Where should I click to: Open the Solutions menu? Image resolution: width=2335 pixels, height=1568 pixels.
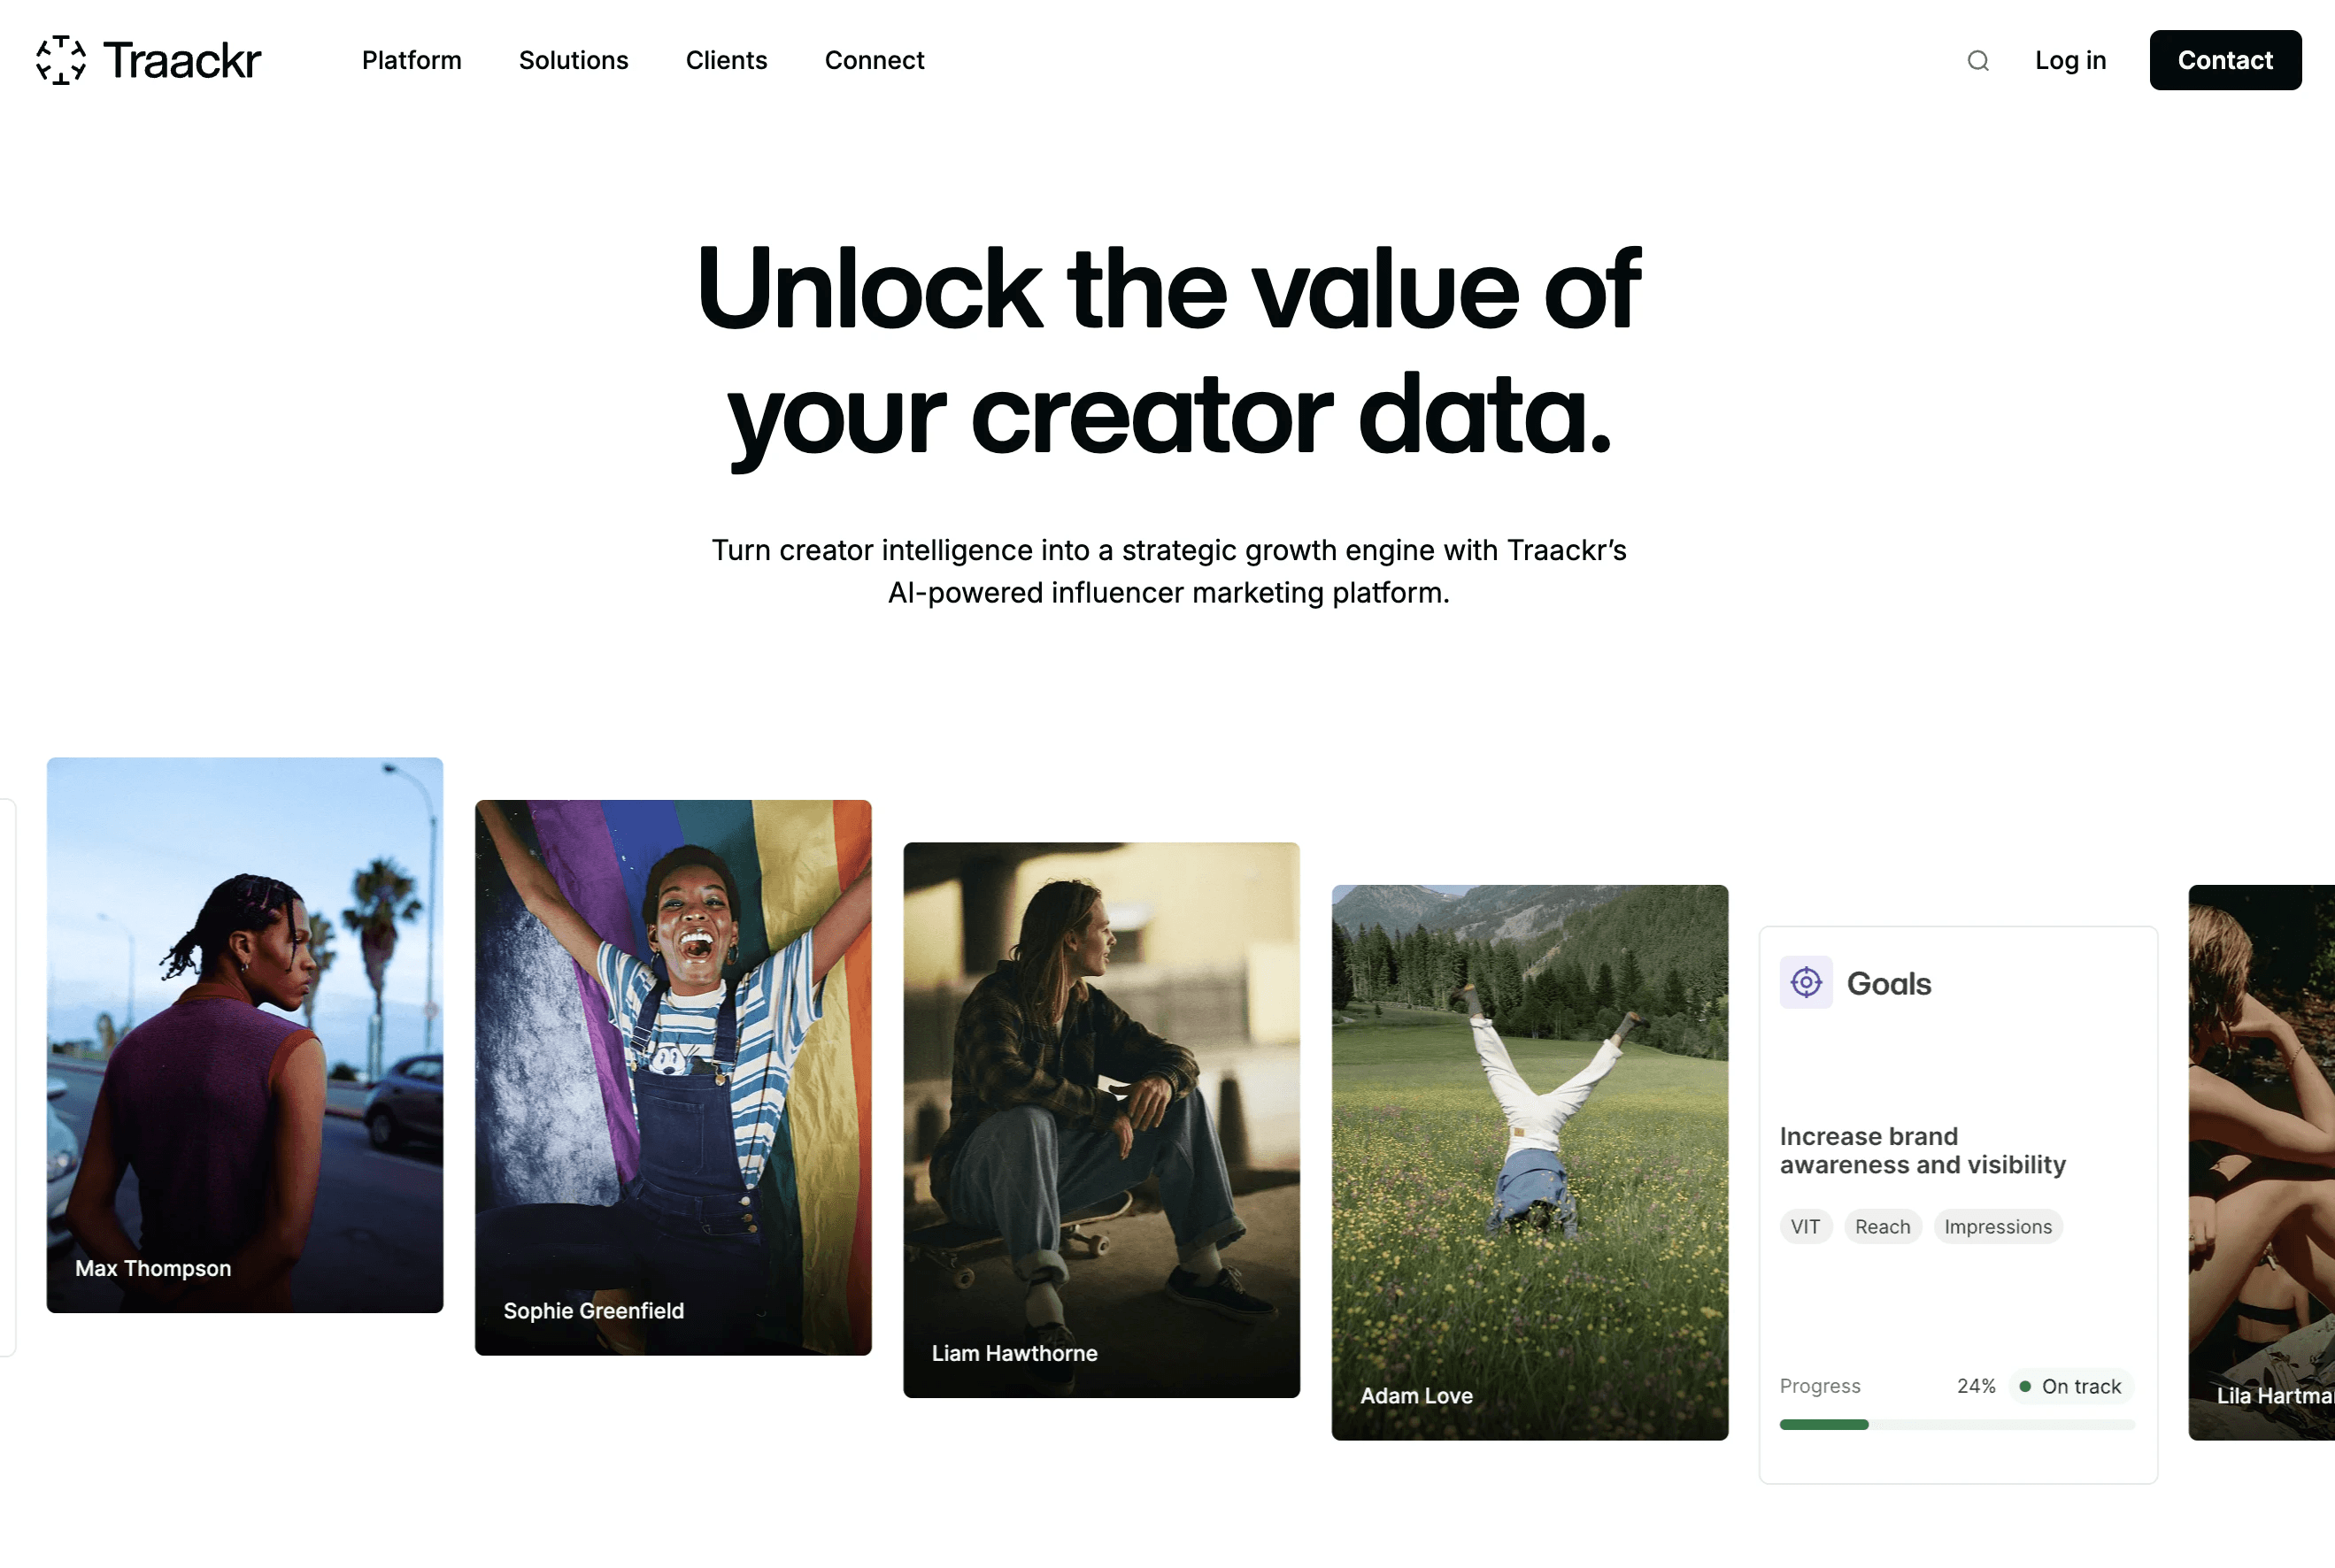point(573,60)
